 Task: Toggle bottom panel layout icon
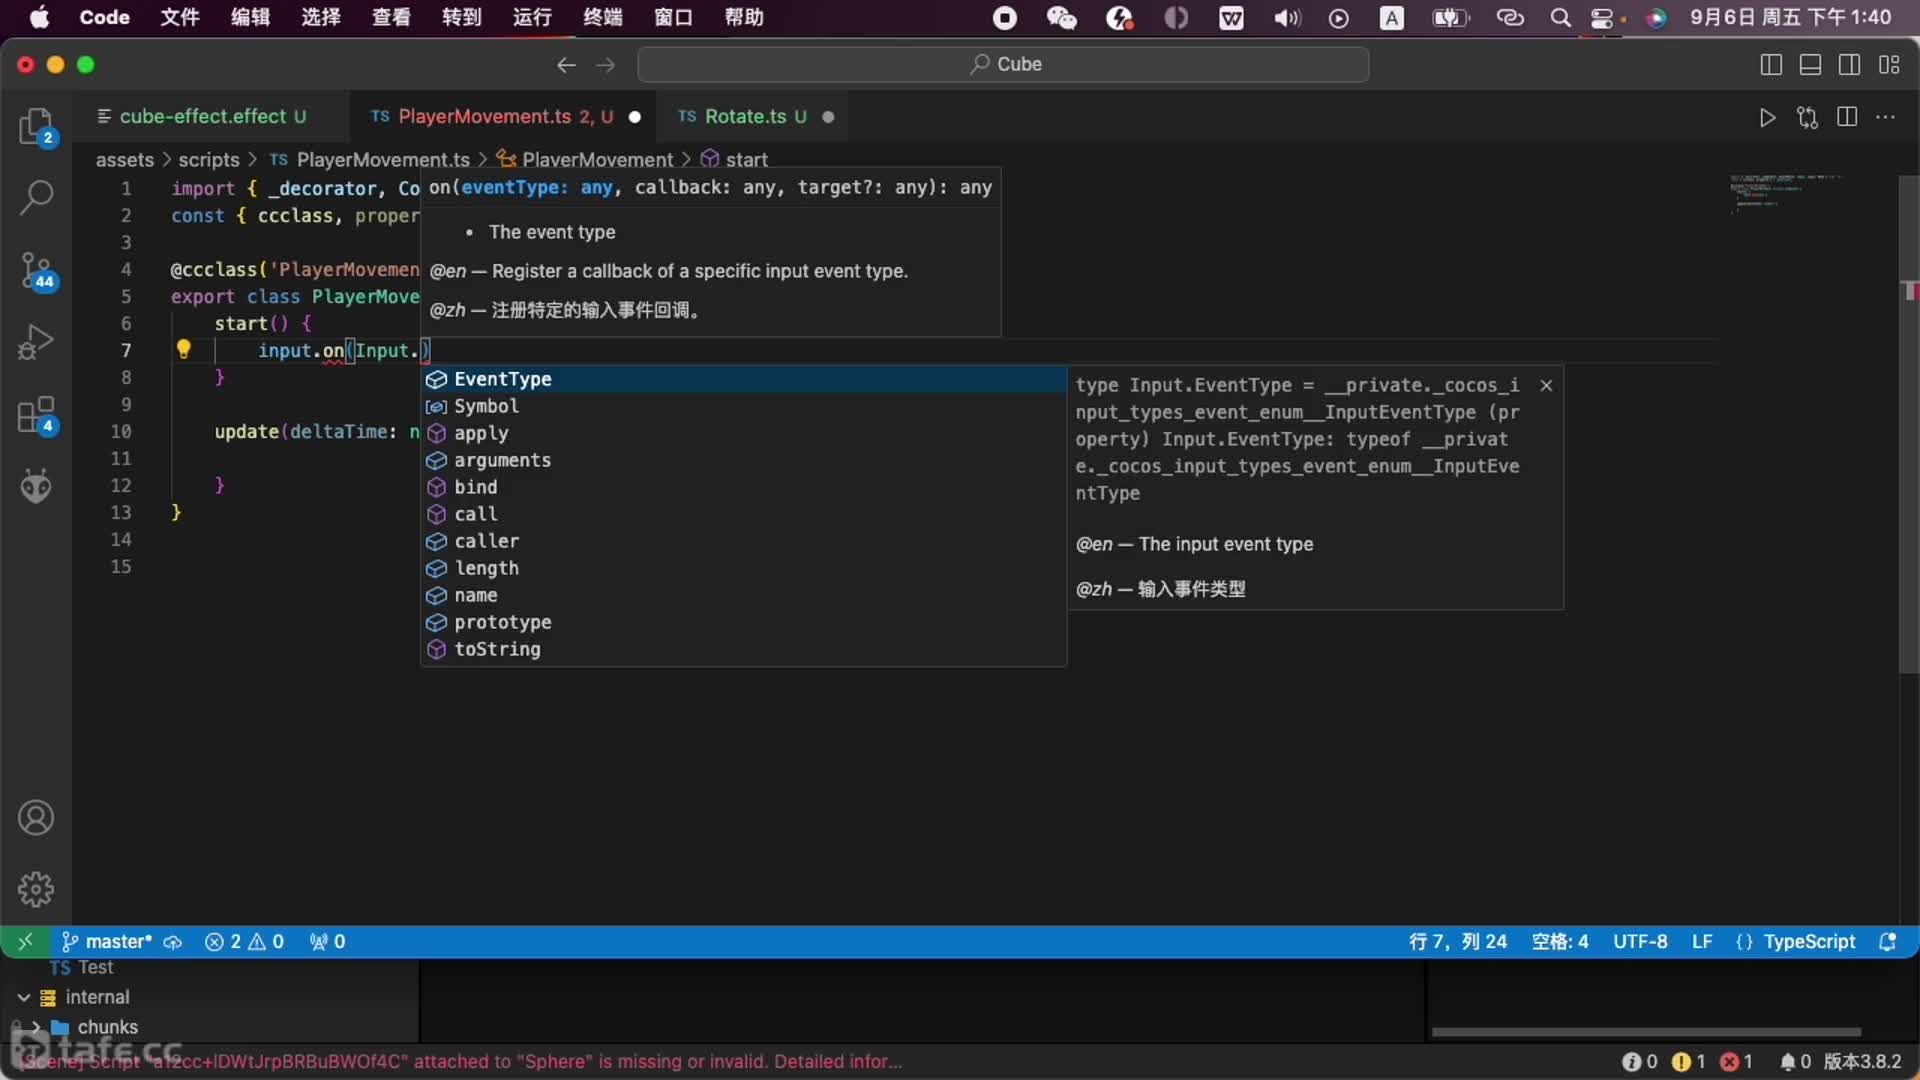[1810, 65]
